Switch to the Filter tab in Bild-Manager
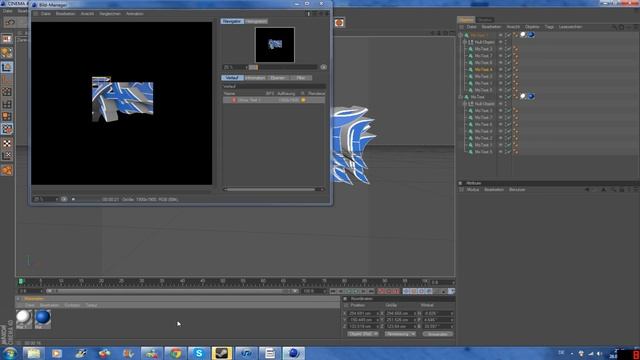This screenshot has height=360, width=640. (301, 78)
